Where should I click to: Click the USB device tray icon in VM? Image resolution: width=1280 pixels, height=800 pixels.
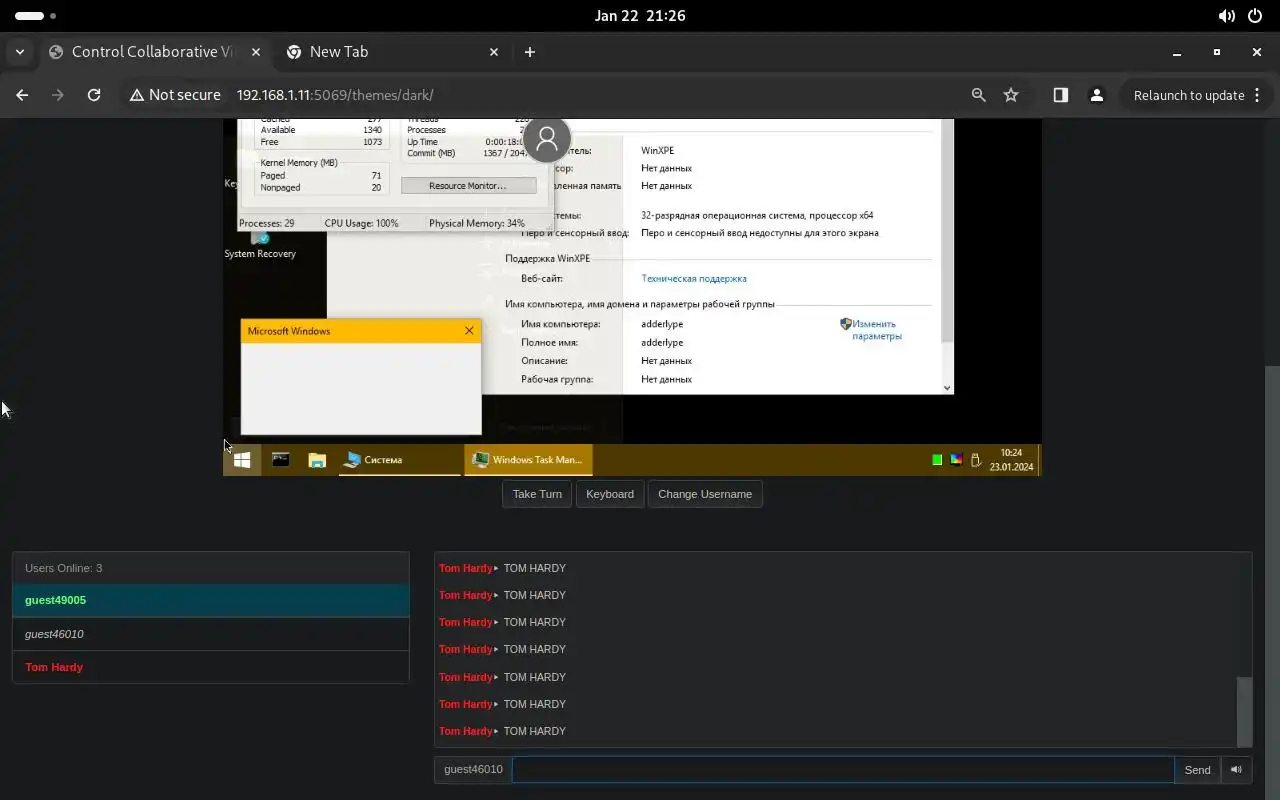975,460
